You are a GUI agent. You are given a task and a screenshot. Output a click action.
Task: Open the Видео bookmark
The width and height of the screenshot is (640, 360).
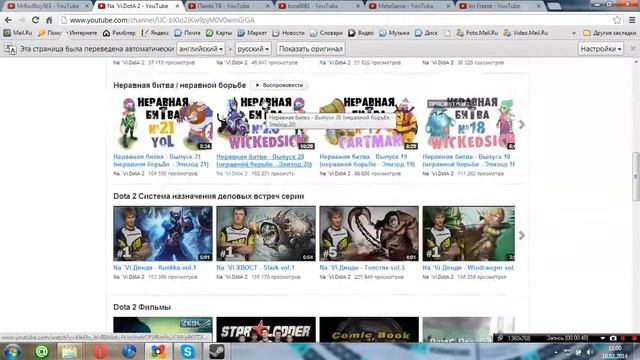pos(361,33)
